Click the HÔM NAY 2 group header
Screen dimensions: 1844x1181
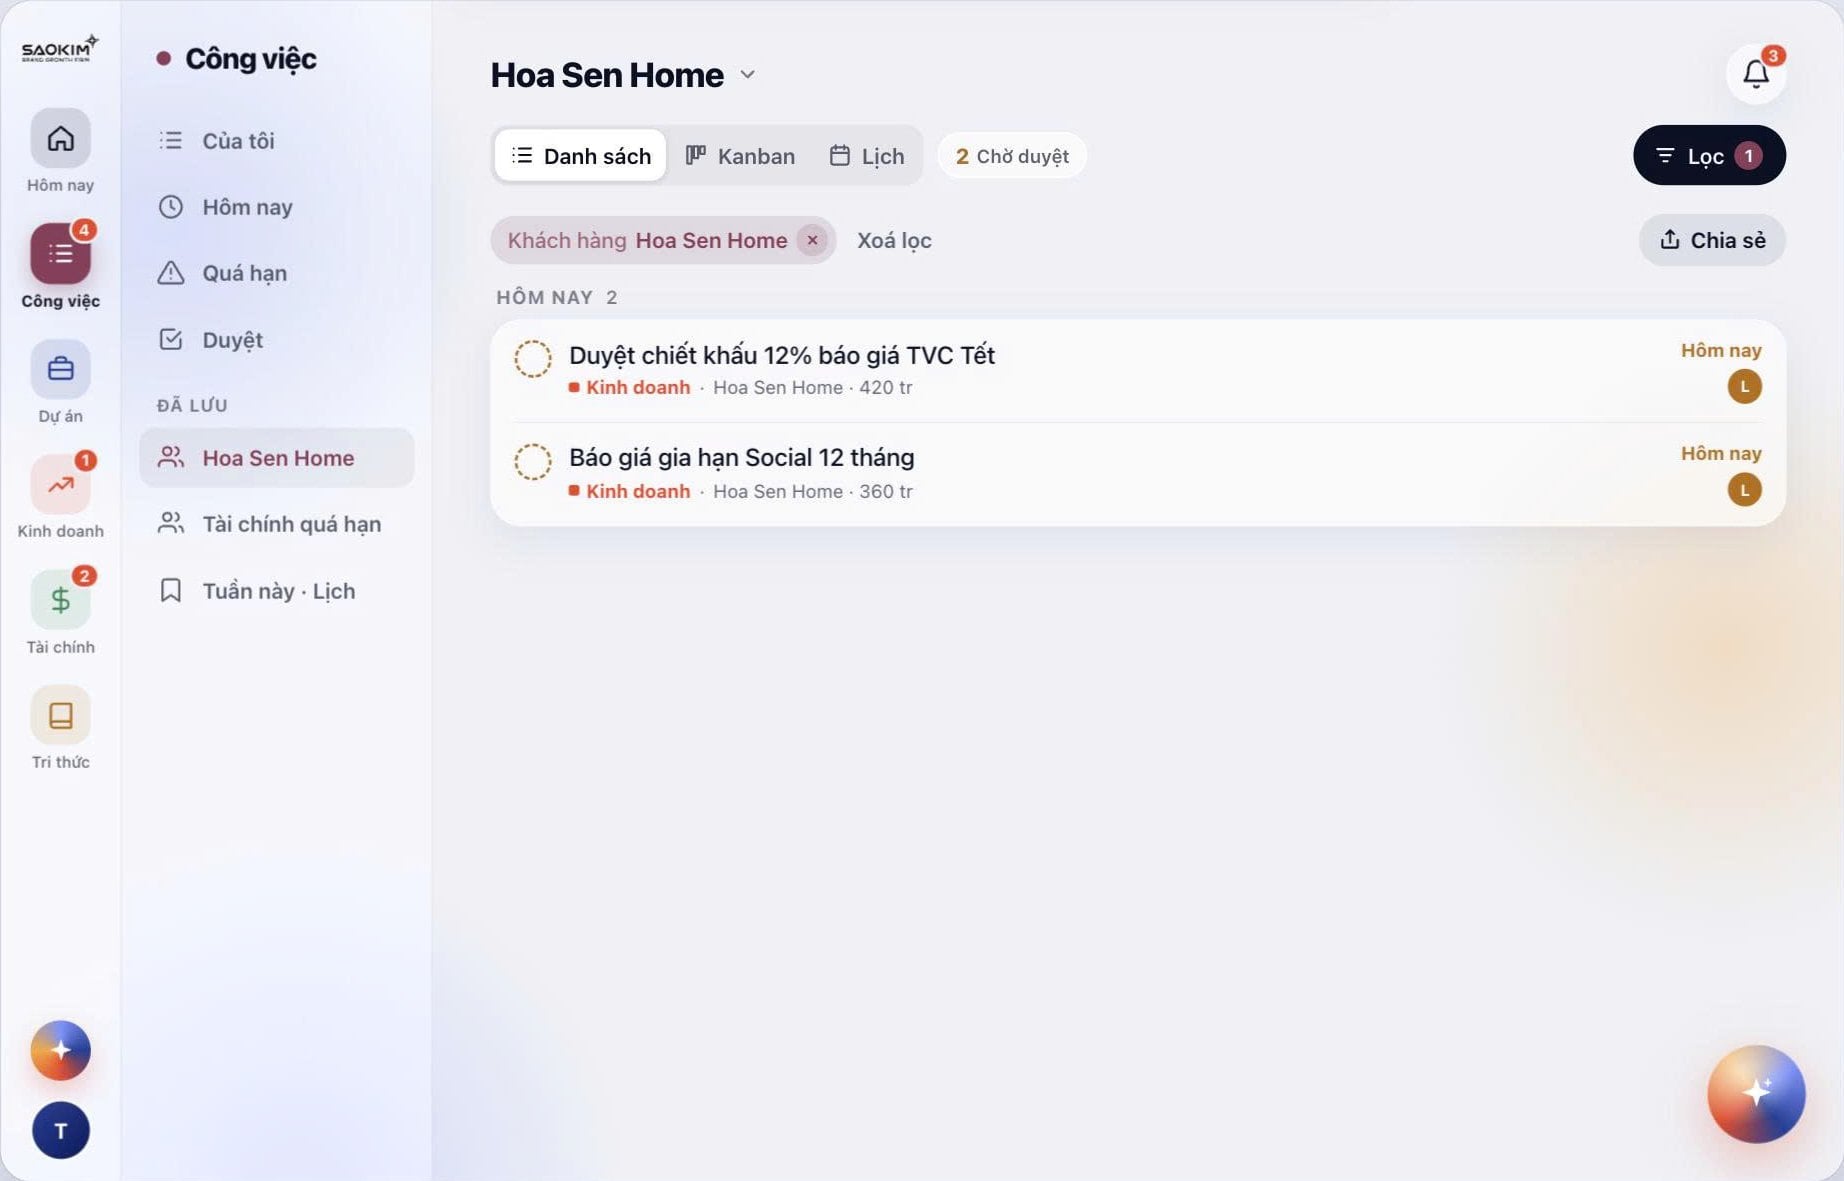(557, 297)
